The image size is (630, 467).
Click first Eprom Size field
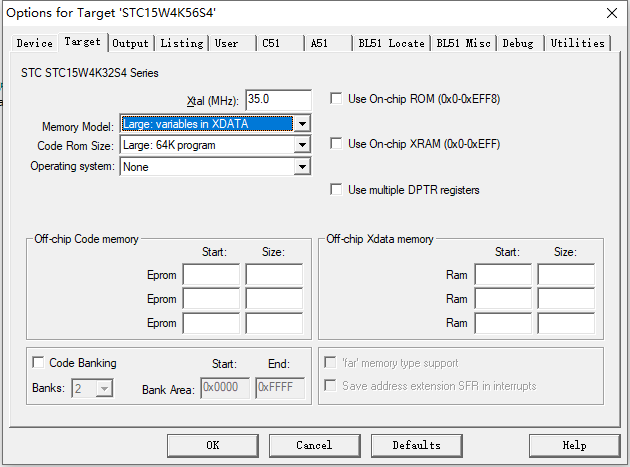[x=274, y=275]
